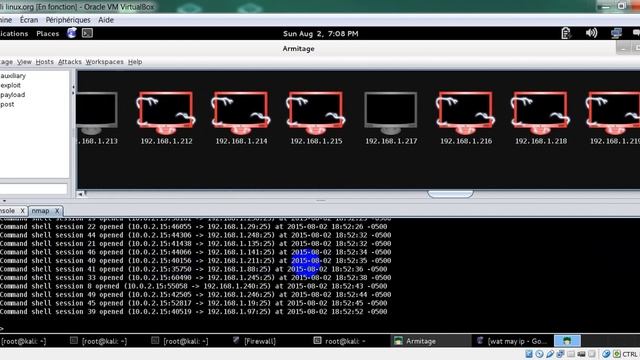
Task: Click the date and time clock
Action: pyautogui.click(x=320, y=33)
